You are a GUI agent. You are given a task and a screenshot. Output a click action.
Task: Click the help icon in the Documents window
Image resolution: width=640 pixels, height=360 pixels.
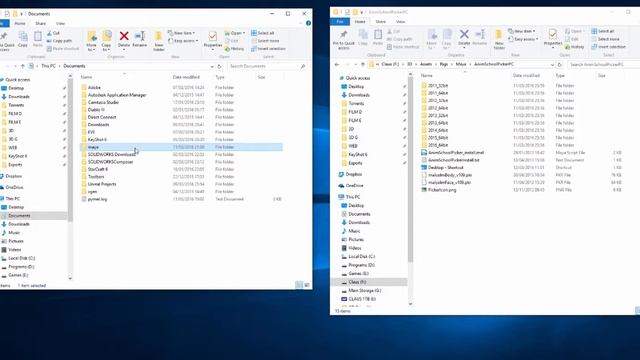click(x=308, y=23)
